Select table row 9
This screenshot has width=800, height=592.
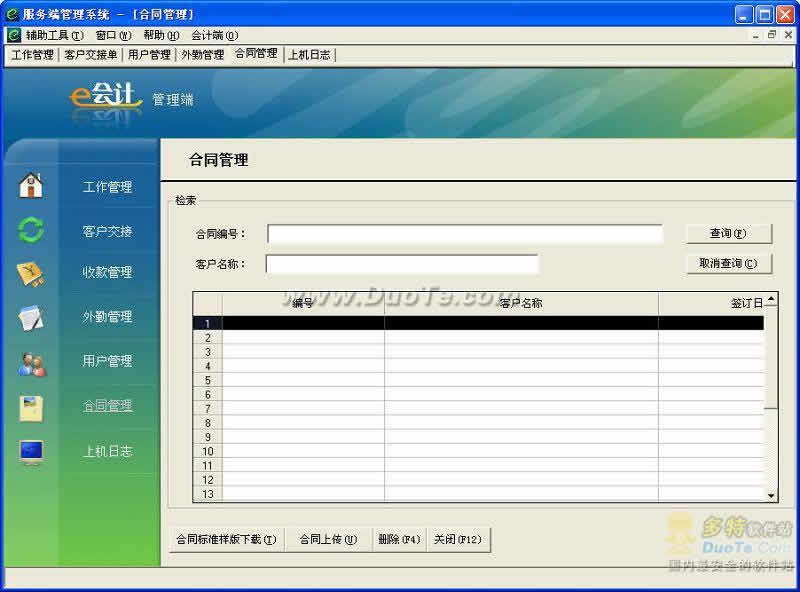click(479, 437)
